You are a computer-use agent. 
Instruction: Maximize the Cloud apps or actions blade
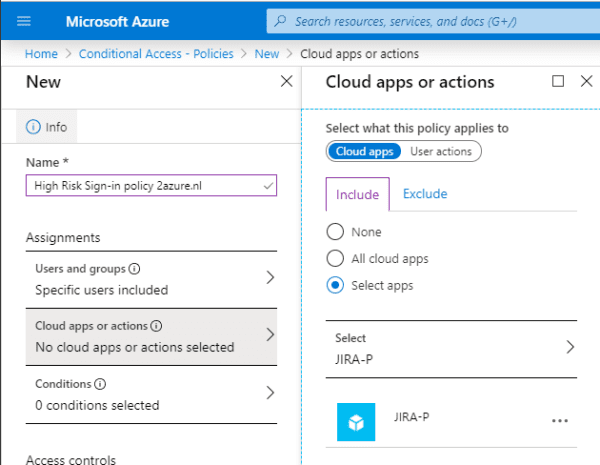tap(558, 81)
